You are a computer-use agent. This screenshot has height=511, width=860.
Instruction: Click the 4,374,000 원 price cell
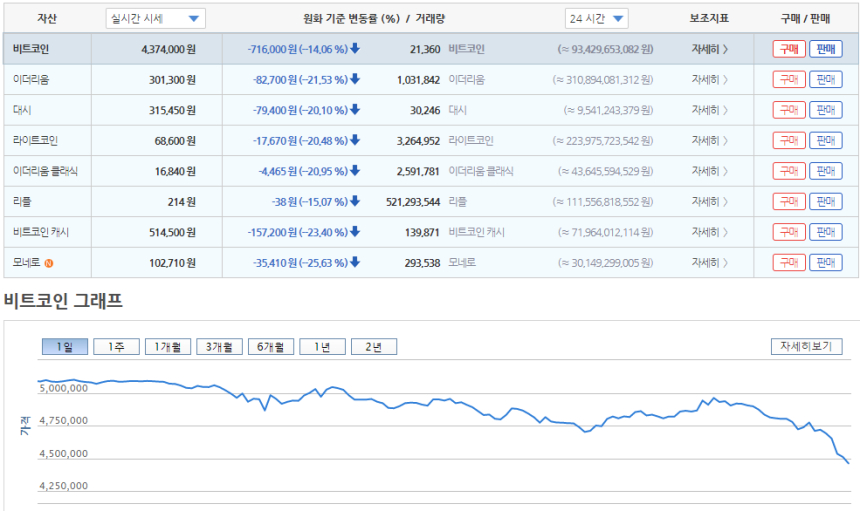coord(168,49)
